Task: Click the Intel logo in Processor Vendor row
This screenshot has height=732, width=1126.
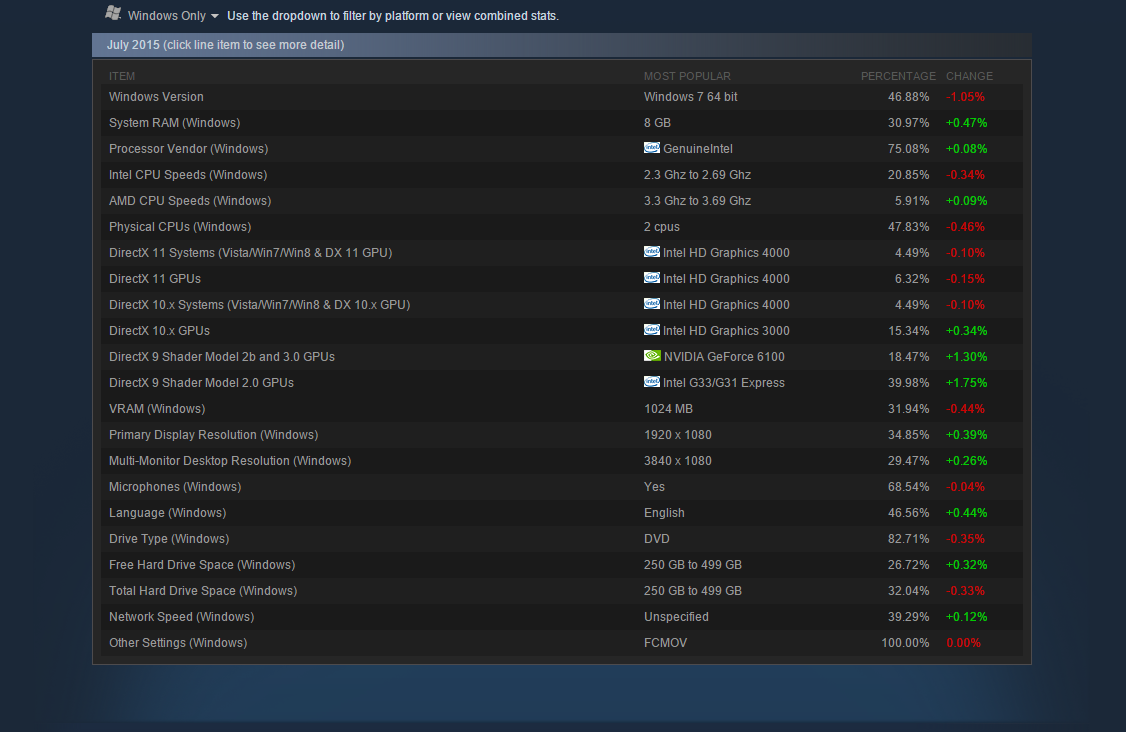Action: [651, 147]
